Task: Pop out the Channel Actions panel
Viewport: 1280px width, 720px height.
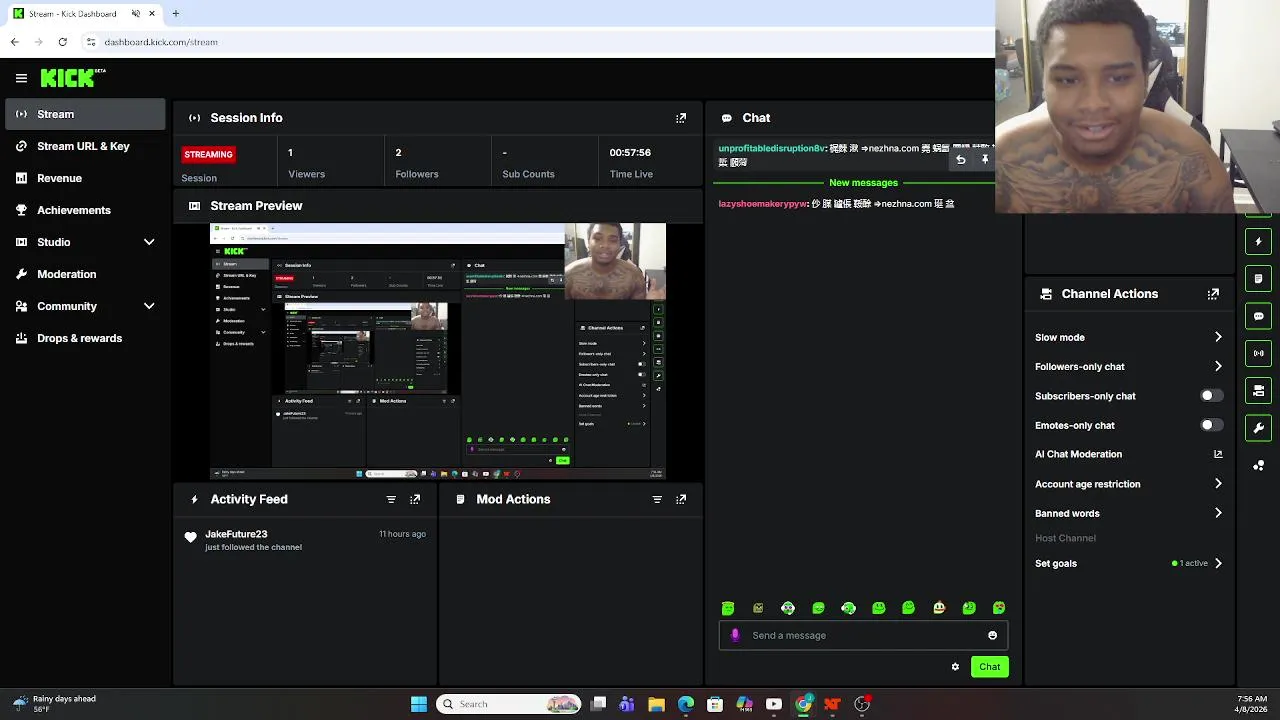Action: tap(1213, 294)
